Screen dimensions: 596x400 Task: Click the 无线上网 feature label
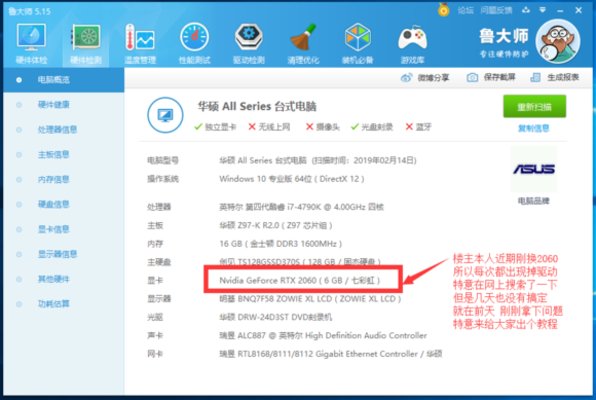click(x=269, y=127)
